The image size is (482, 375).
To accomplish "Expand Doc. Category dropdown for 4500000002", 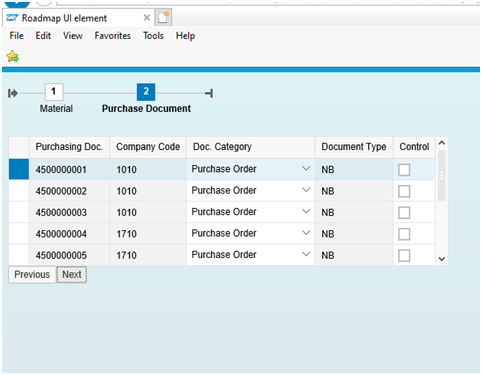I will [306, 190].
